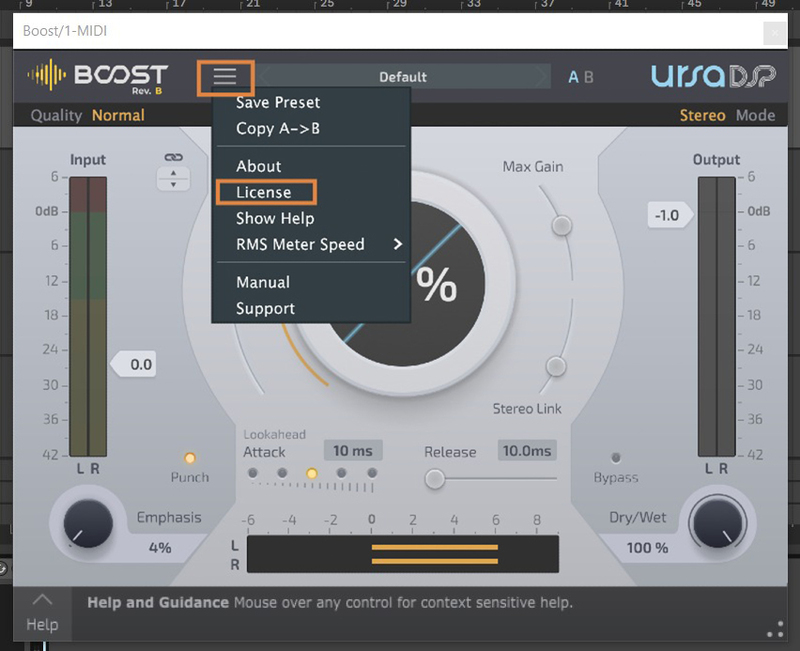The image size is (800, 651).
Task: Switch to preset slot B
Action: pyautogui.click(x=589, y=77)
